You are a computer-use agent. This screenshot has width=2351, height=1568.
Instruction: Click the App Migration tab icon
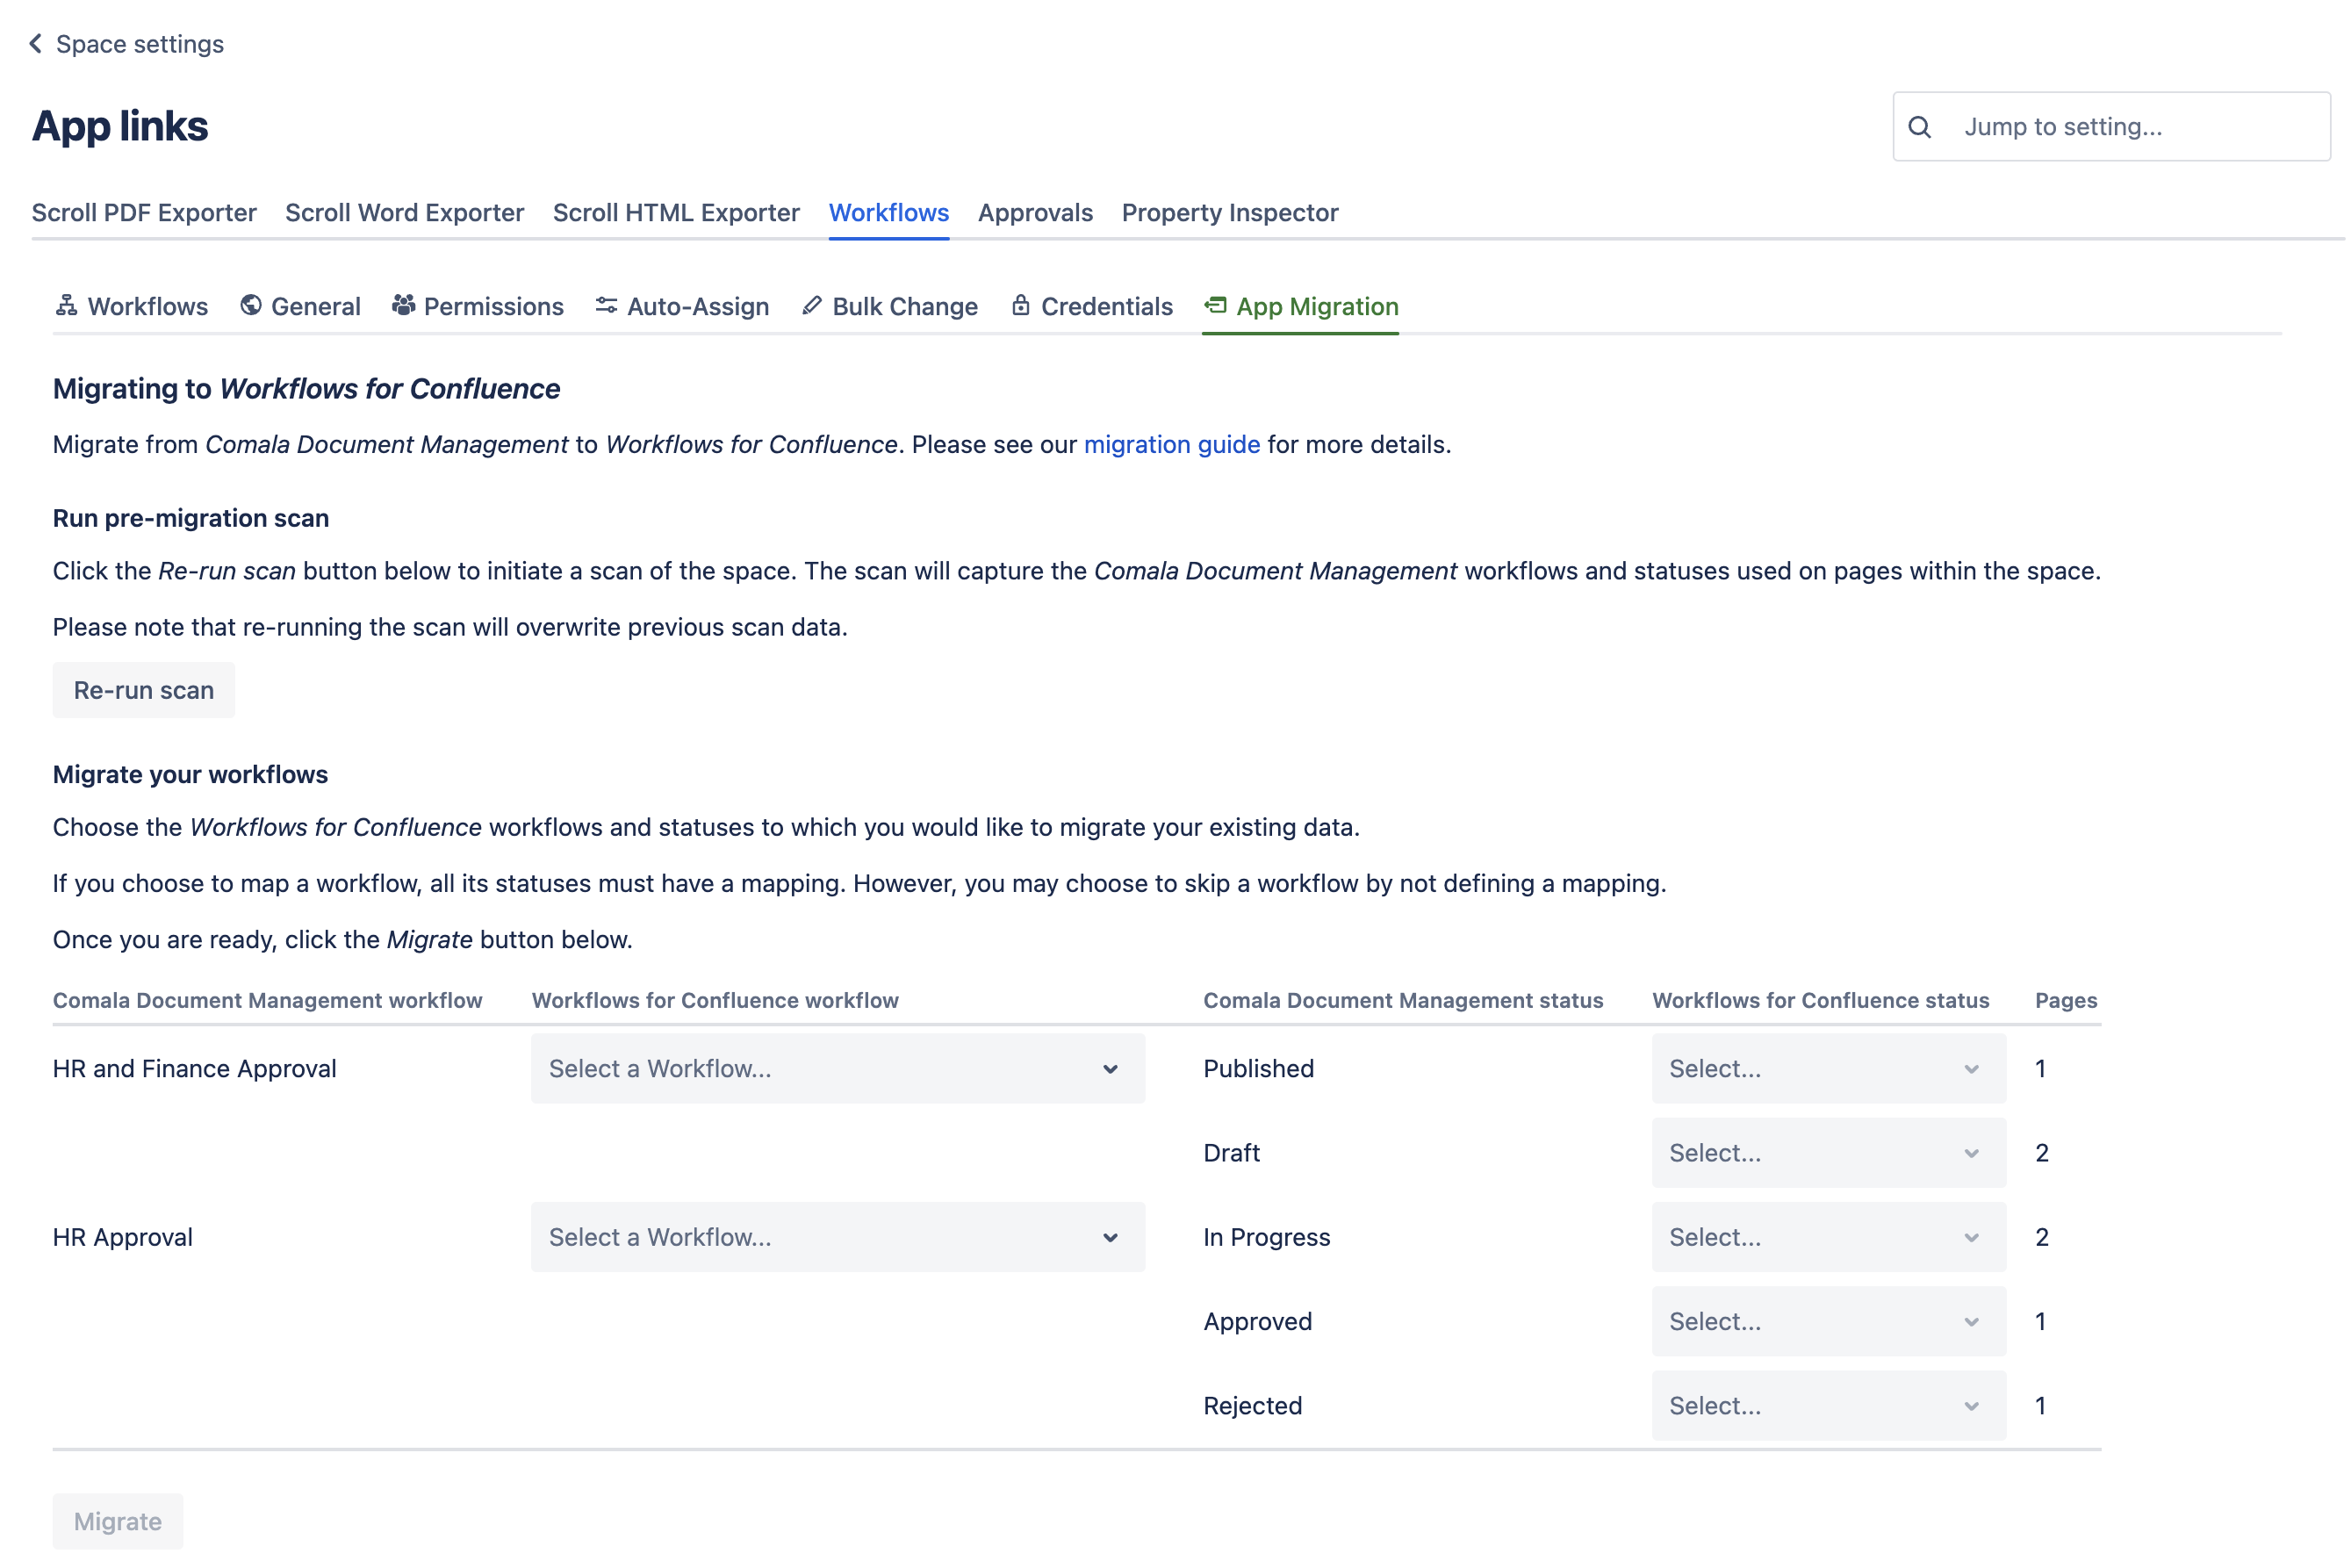point(1215,305)
